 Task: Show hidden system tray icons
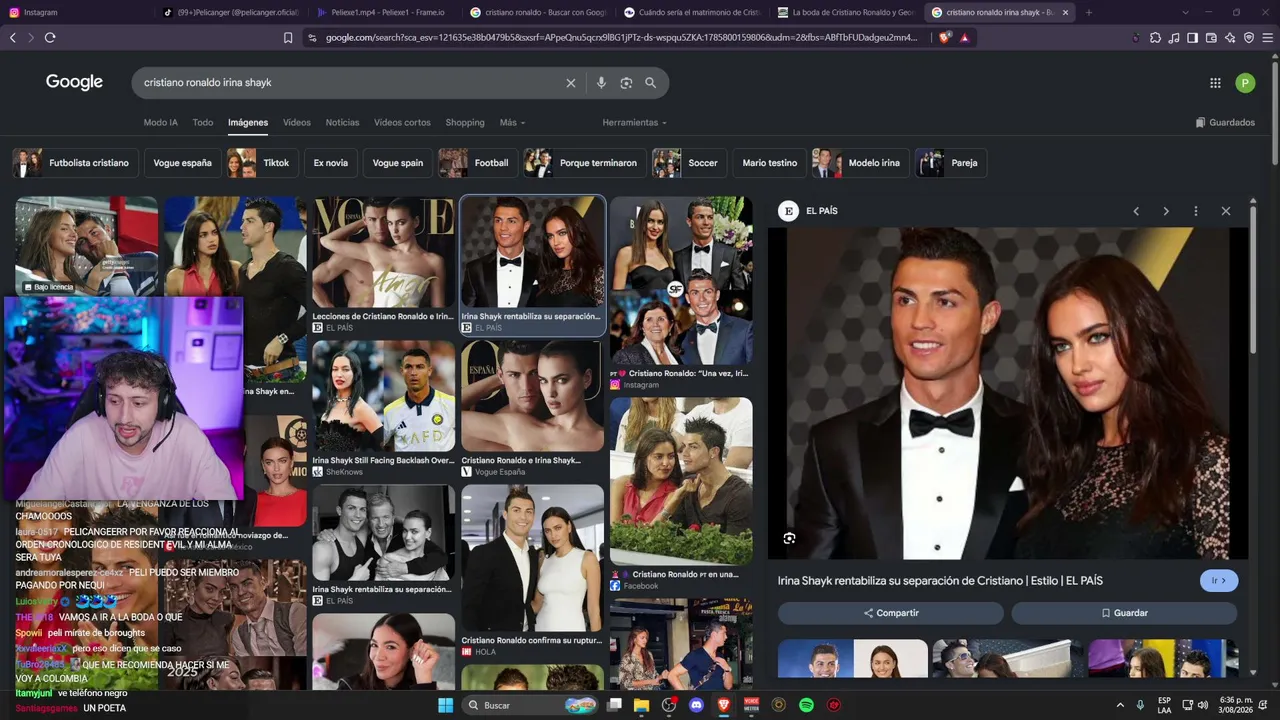click(1120, 705)
